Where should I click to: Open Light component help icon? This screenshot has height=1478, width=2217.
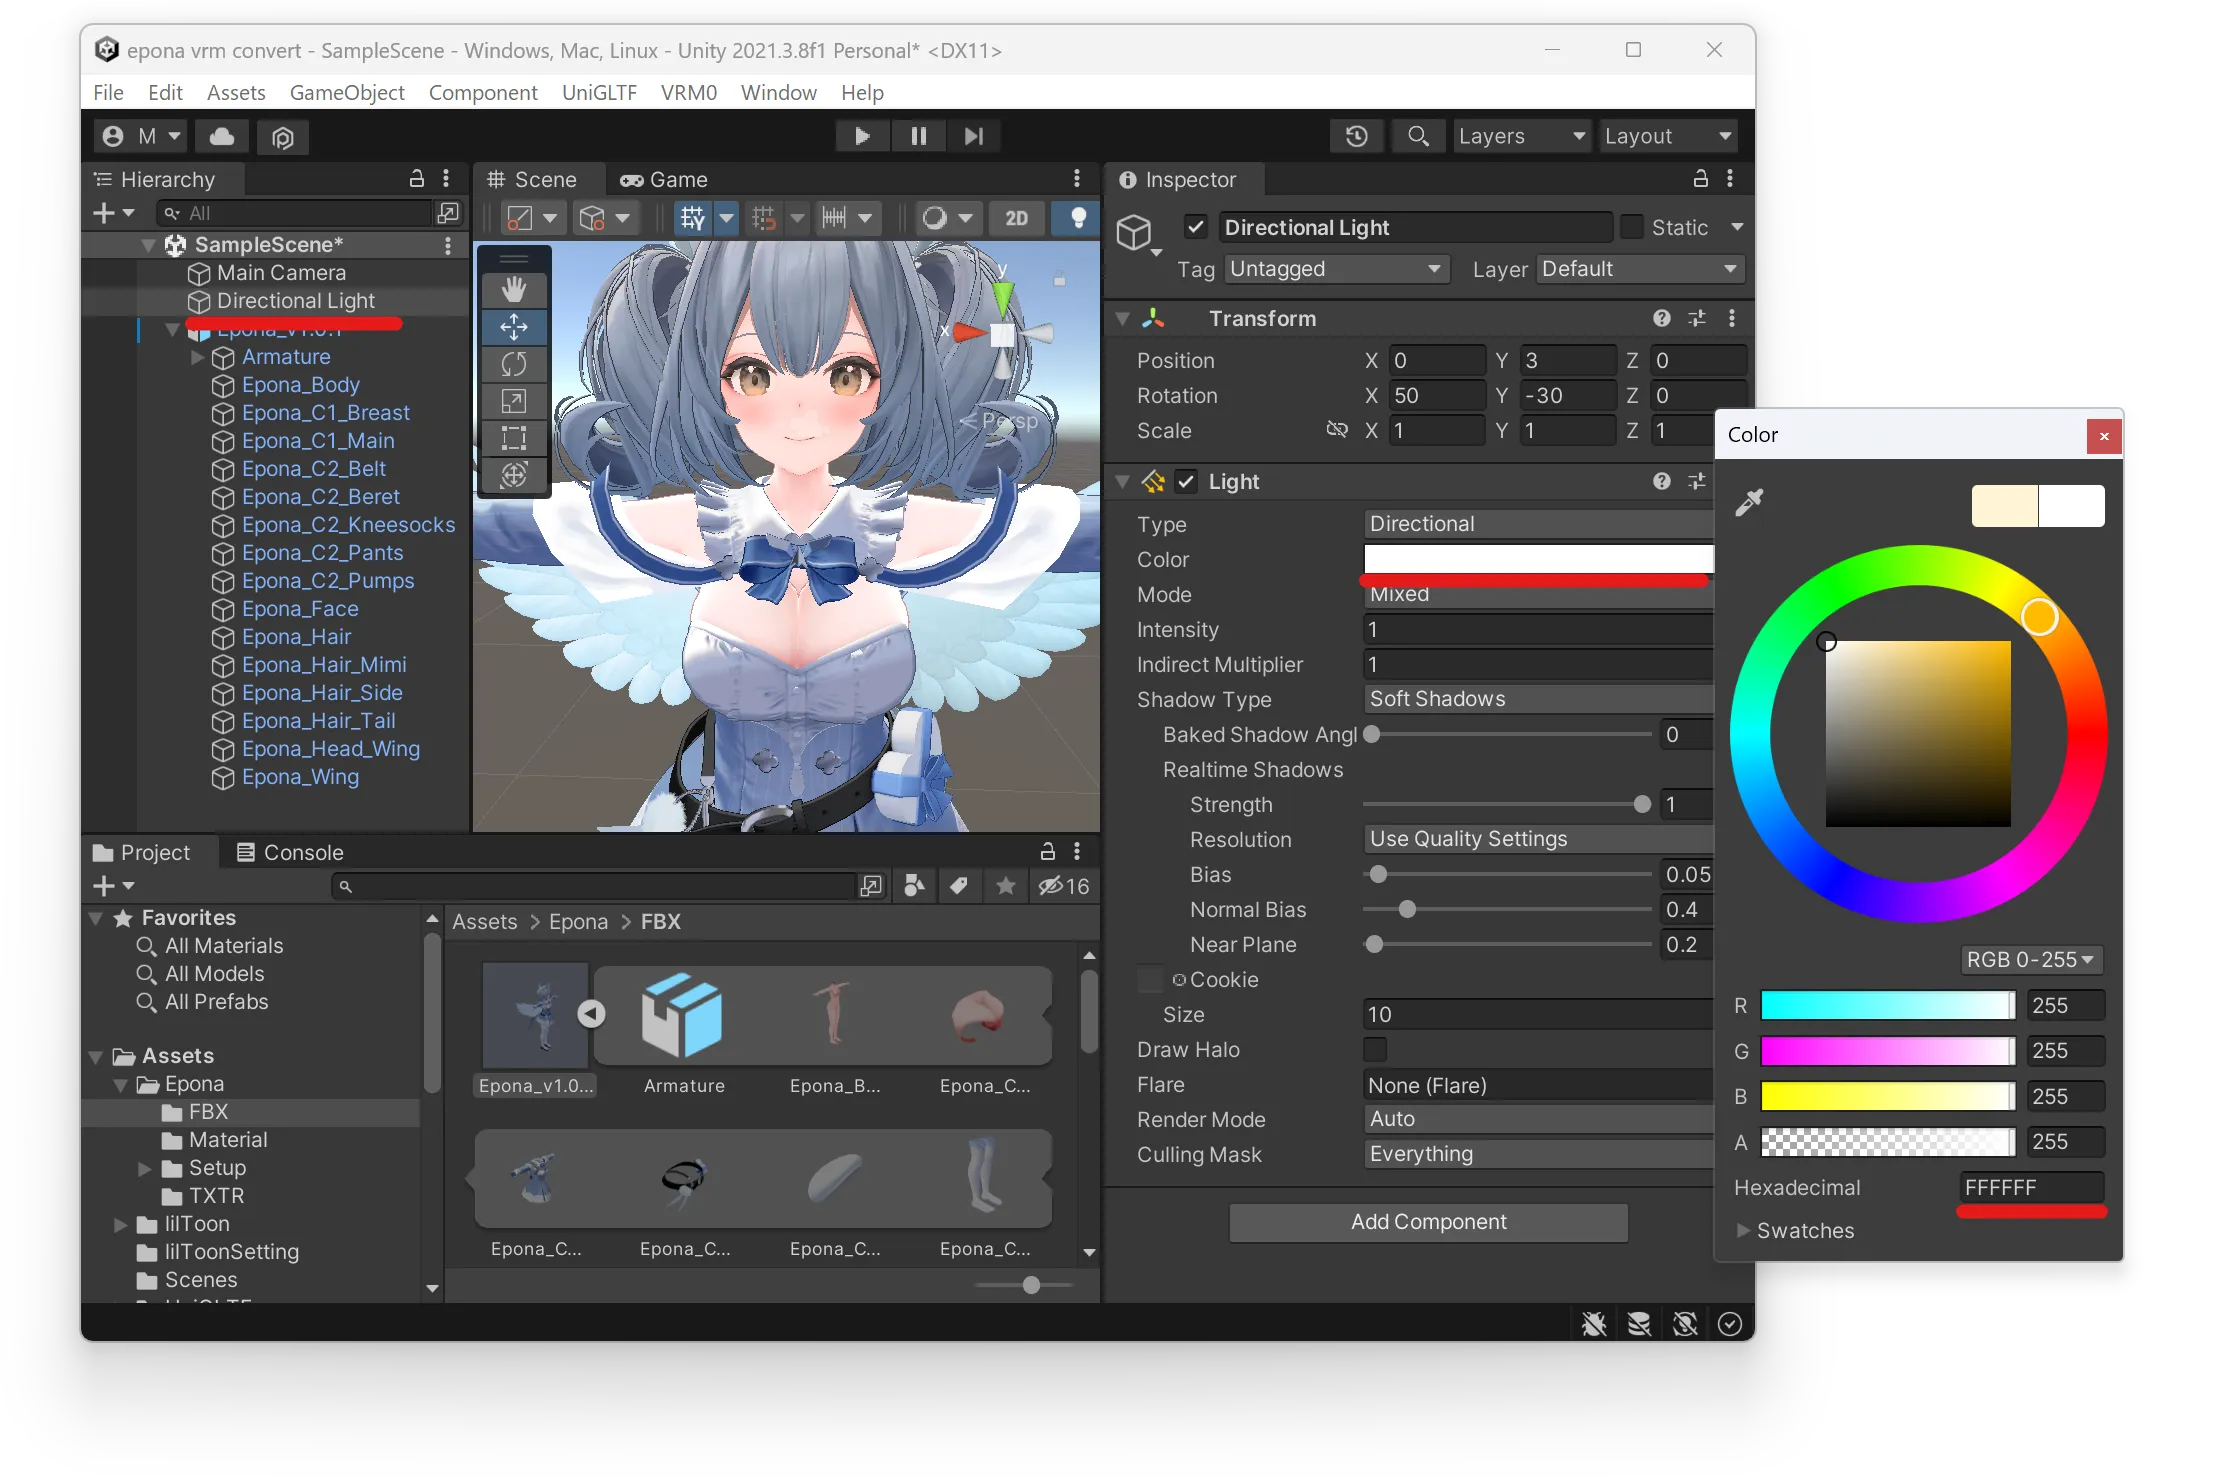click(x=1662, y=481)
